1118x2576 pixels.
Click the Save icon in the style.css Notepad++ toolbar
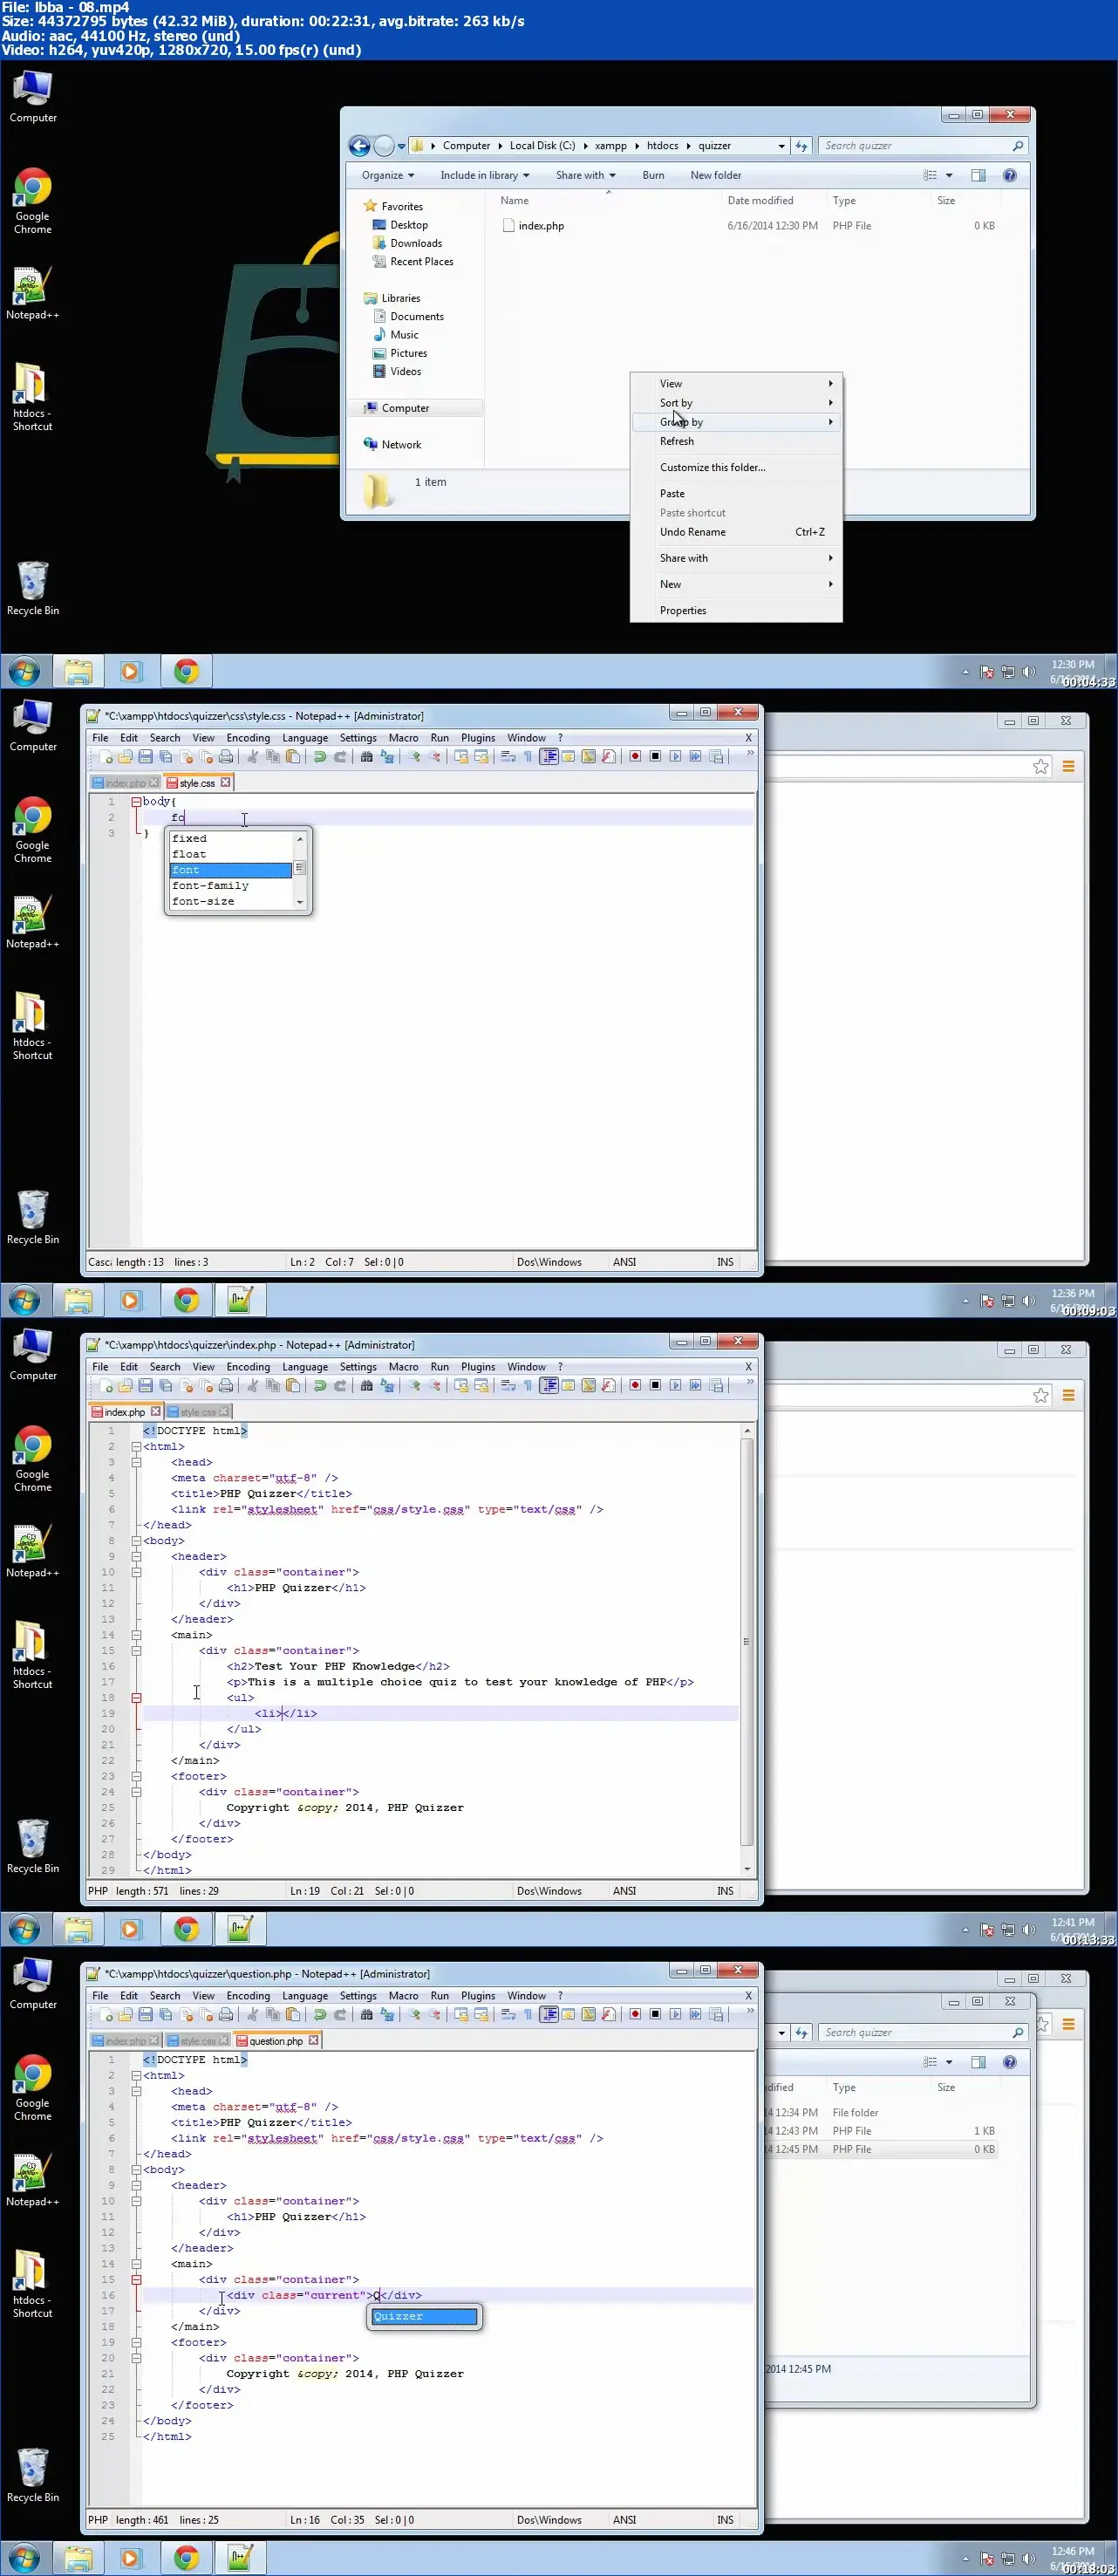pos(146,757)
